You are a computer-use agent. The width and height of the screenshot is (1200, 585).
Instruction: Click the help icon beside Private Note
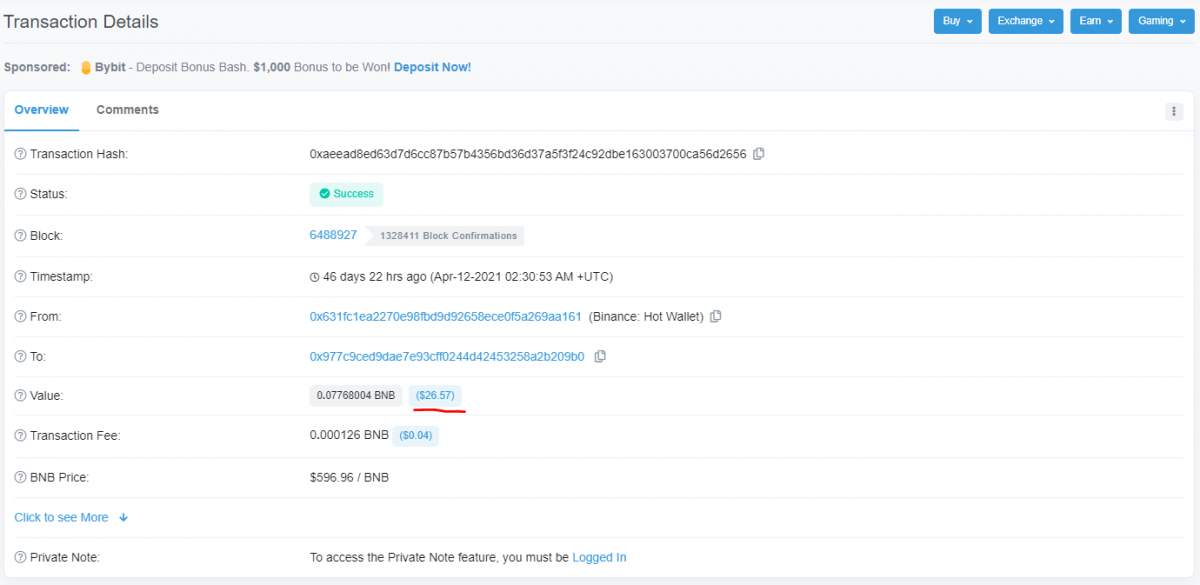(x=17, y=557)
